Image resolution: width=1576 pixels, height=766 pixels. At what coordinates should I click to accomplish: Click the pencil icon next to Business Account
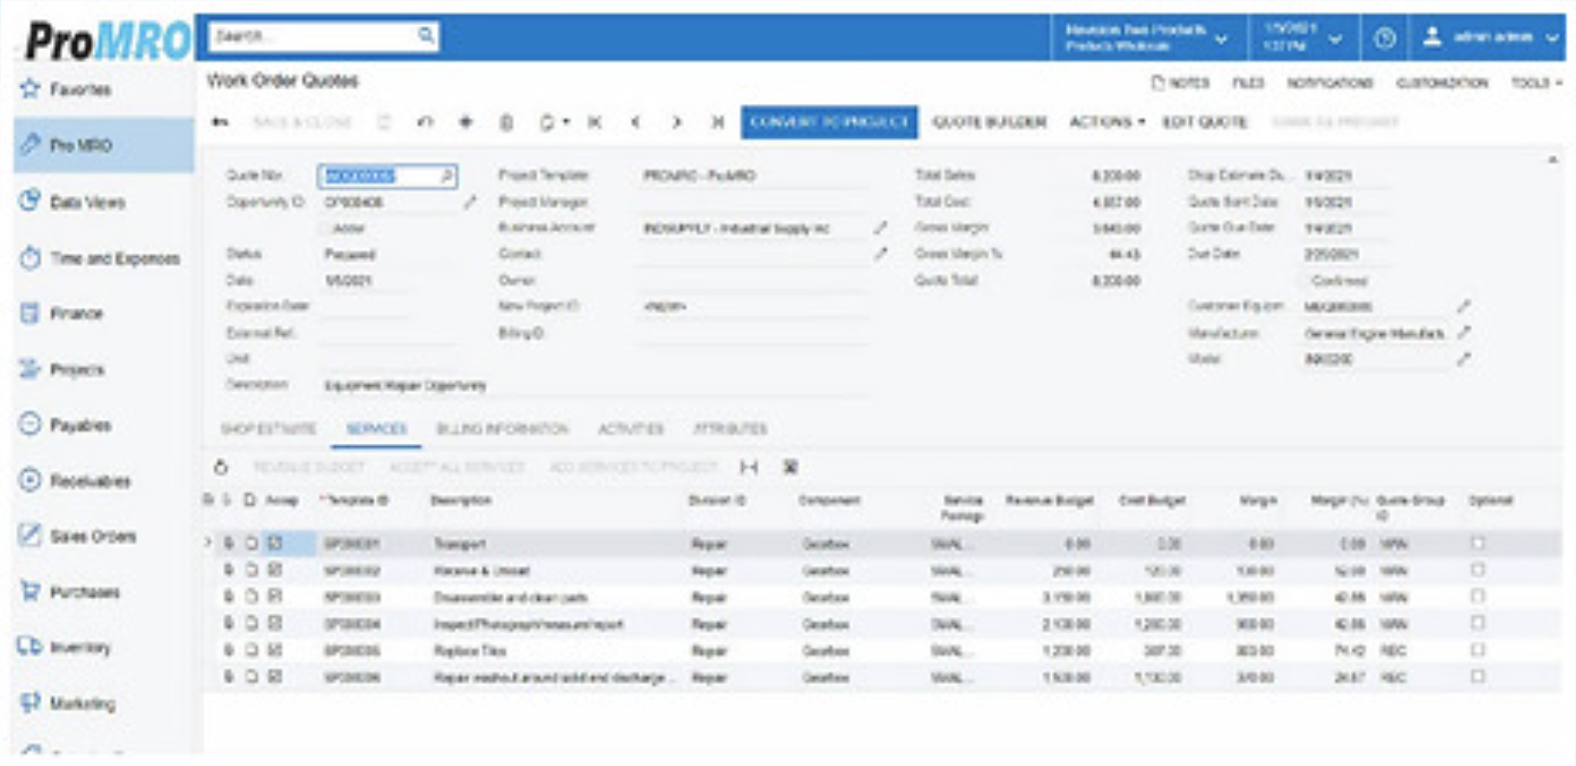[880, 228]
